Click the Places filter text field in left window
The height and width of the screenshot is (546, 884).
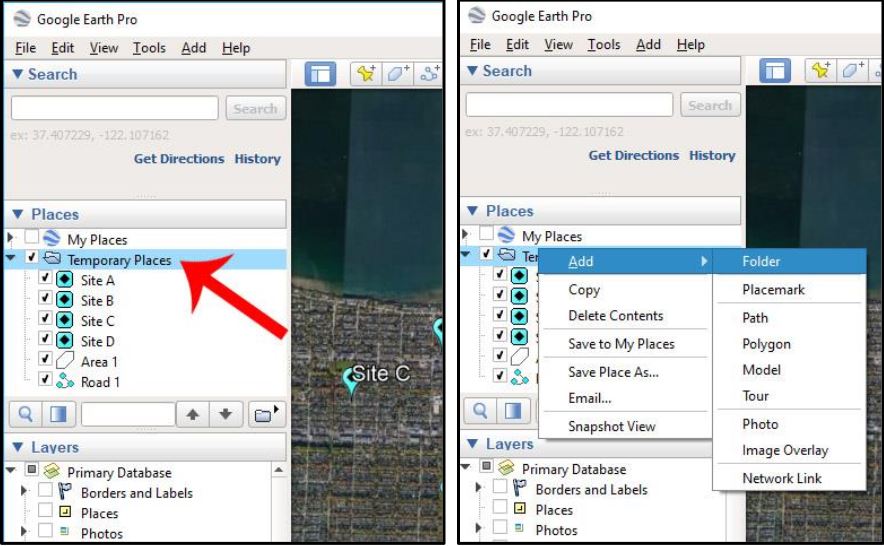point(128,415)
